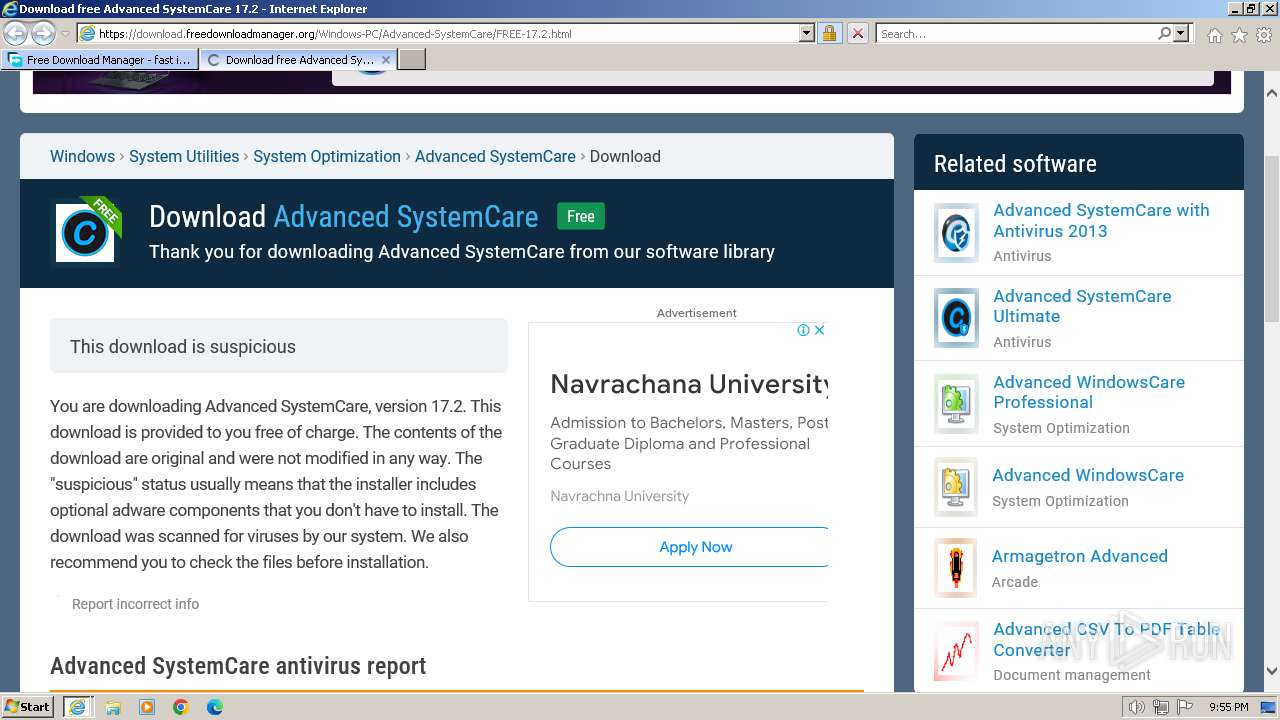Click the browser Forward arrow button
Image resolution: width=1280 pixels, height=720 pixels.
pyautogui.click(x=43, y=34)
